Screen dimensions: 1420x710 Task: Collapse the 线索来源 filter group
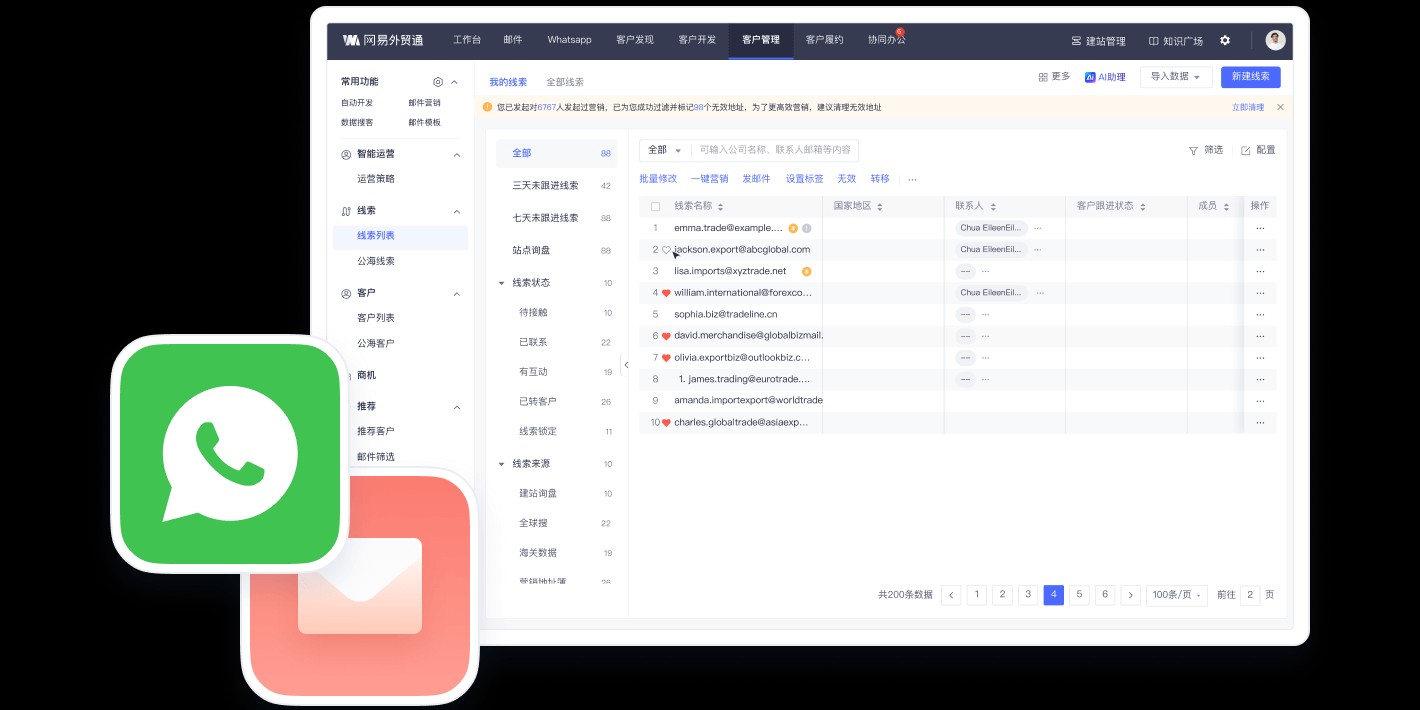tap(502, 464)
